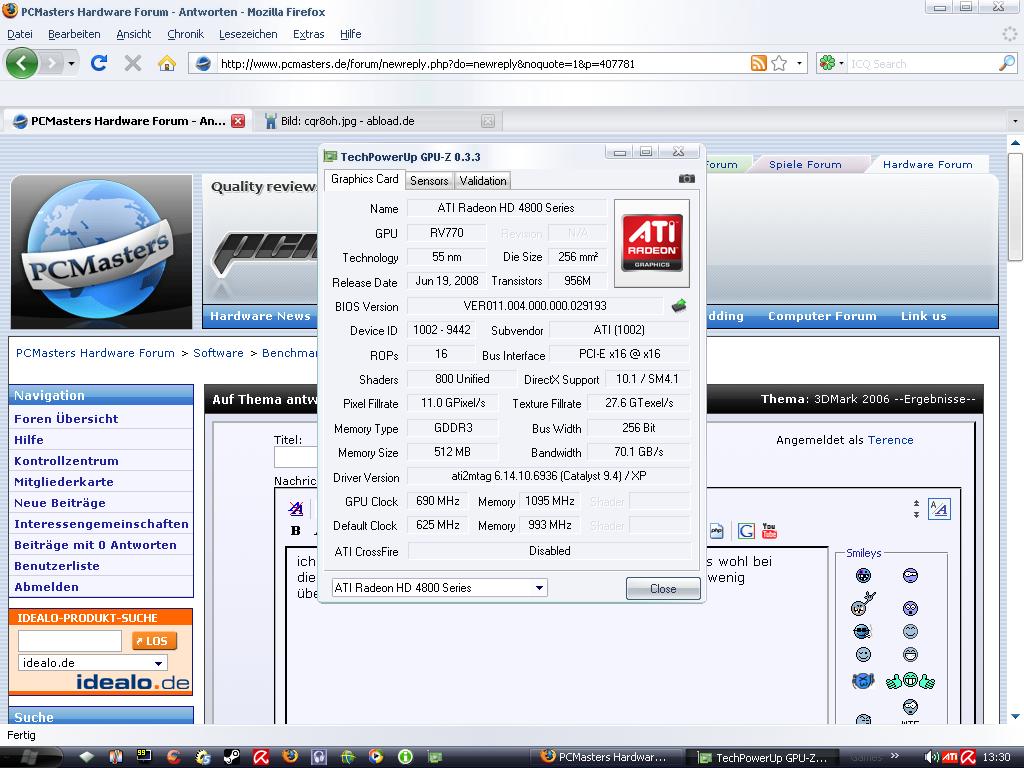Open Firefox from the quick launch bar
Viewport: 1024px width, 768px height.
click(x=289, y=757)
